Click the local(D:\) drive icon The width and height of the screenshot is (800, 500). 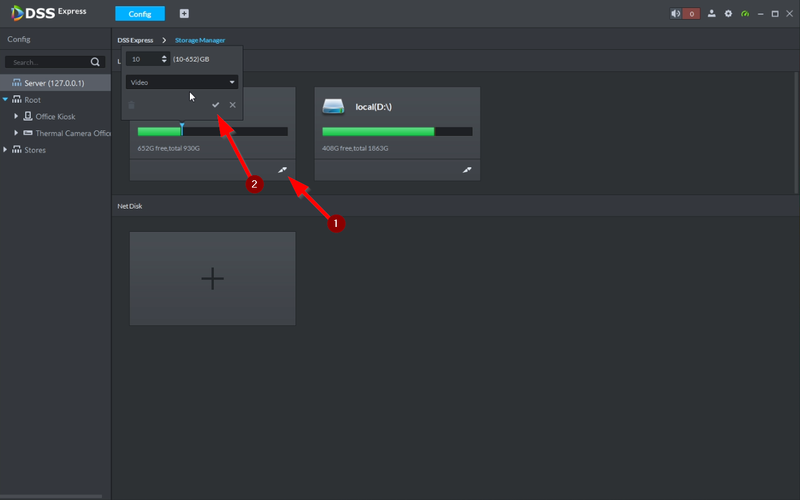point(333,106)
